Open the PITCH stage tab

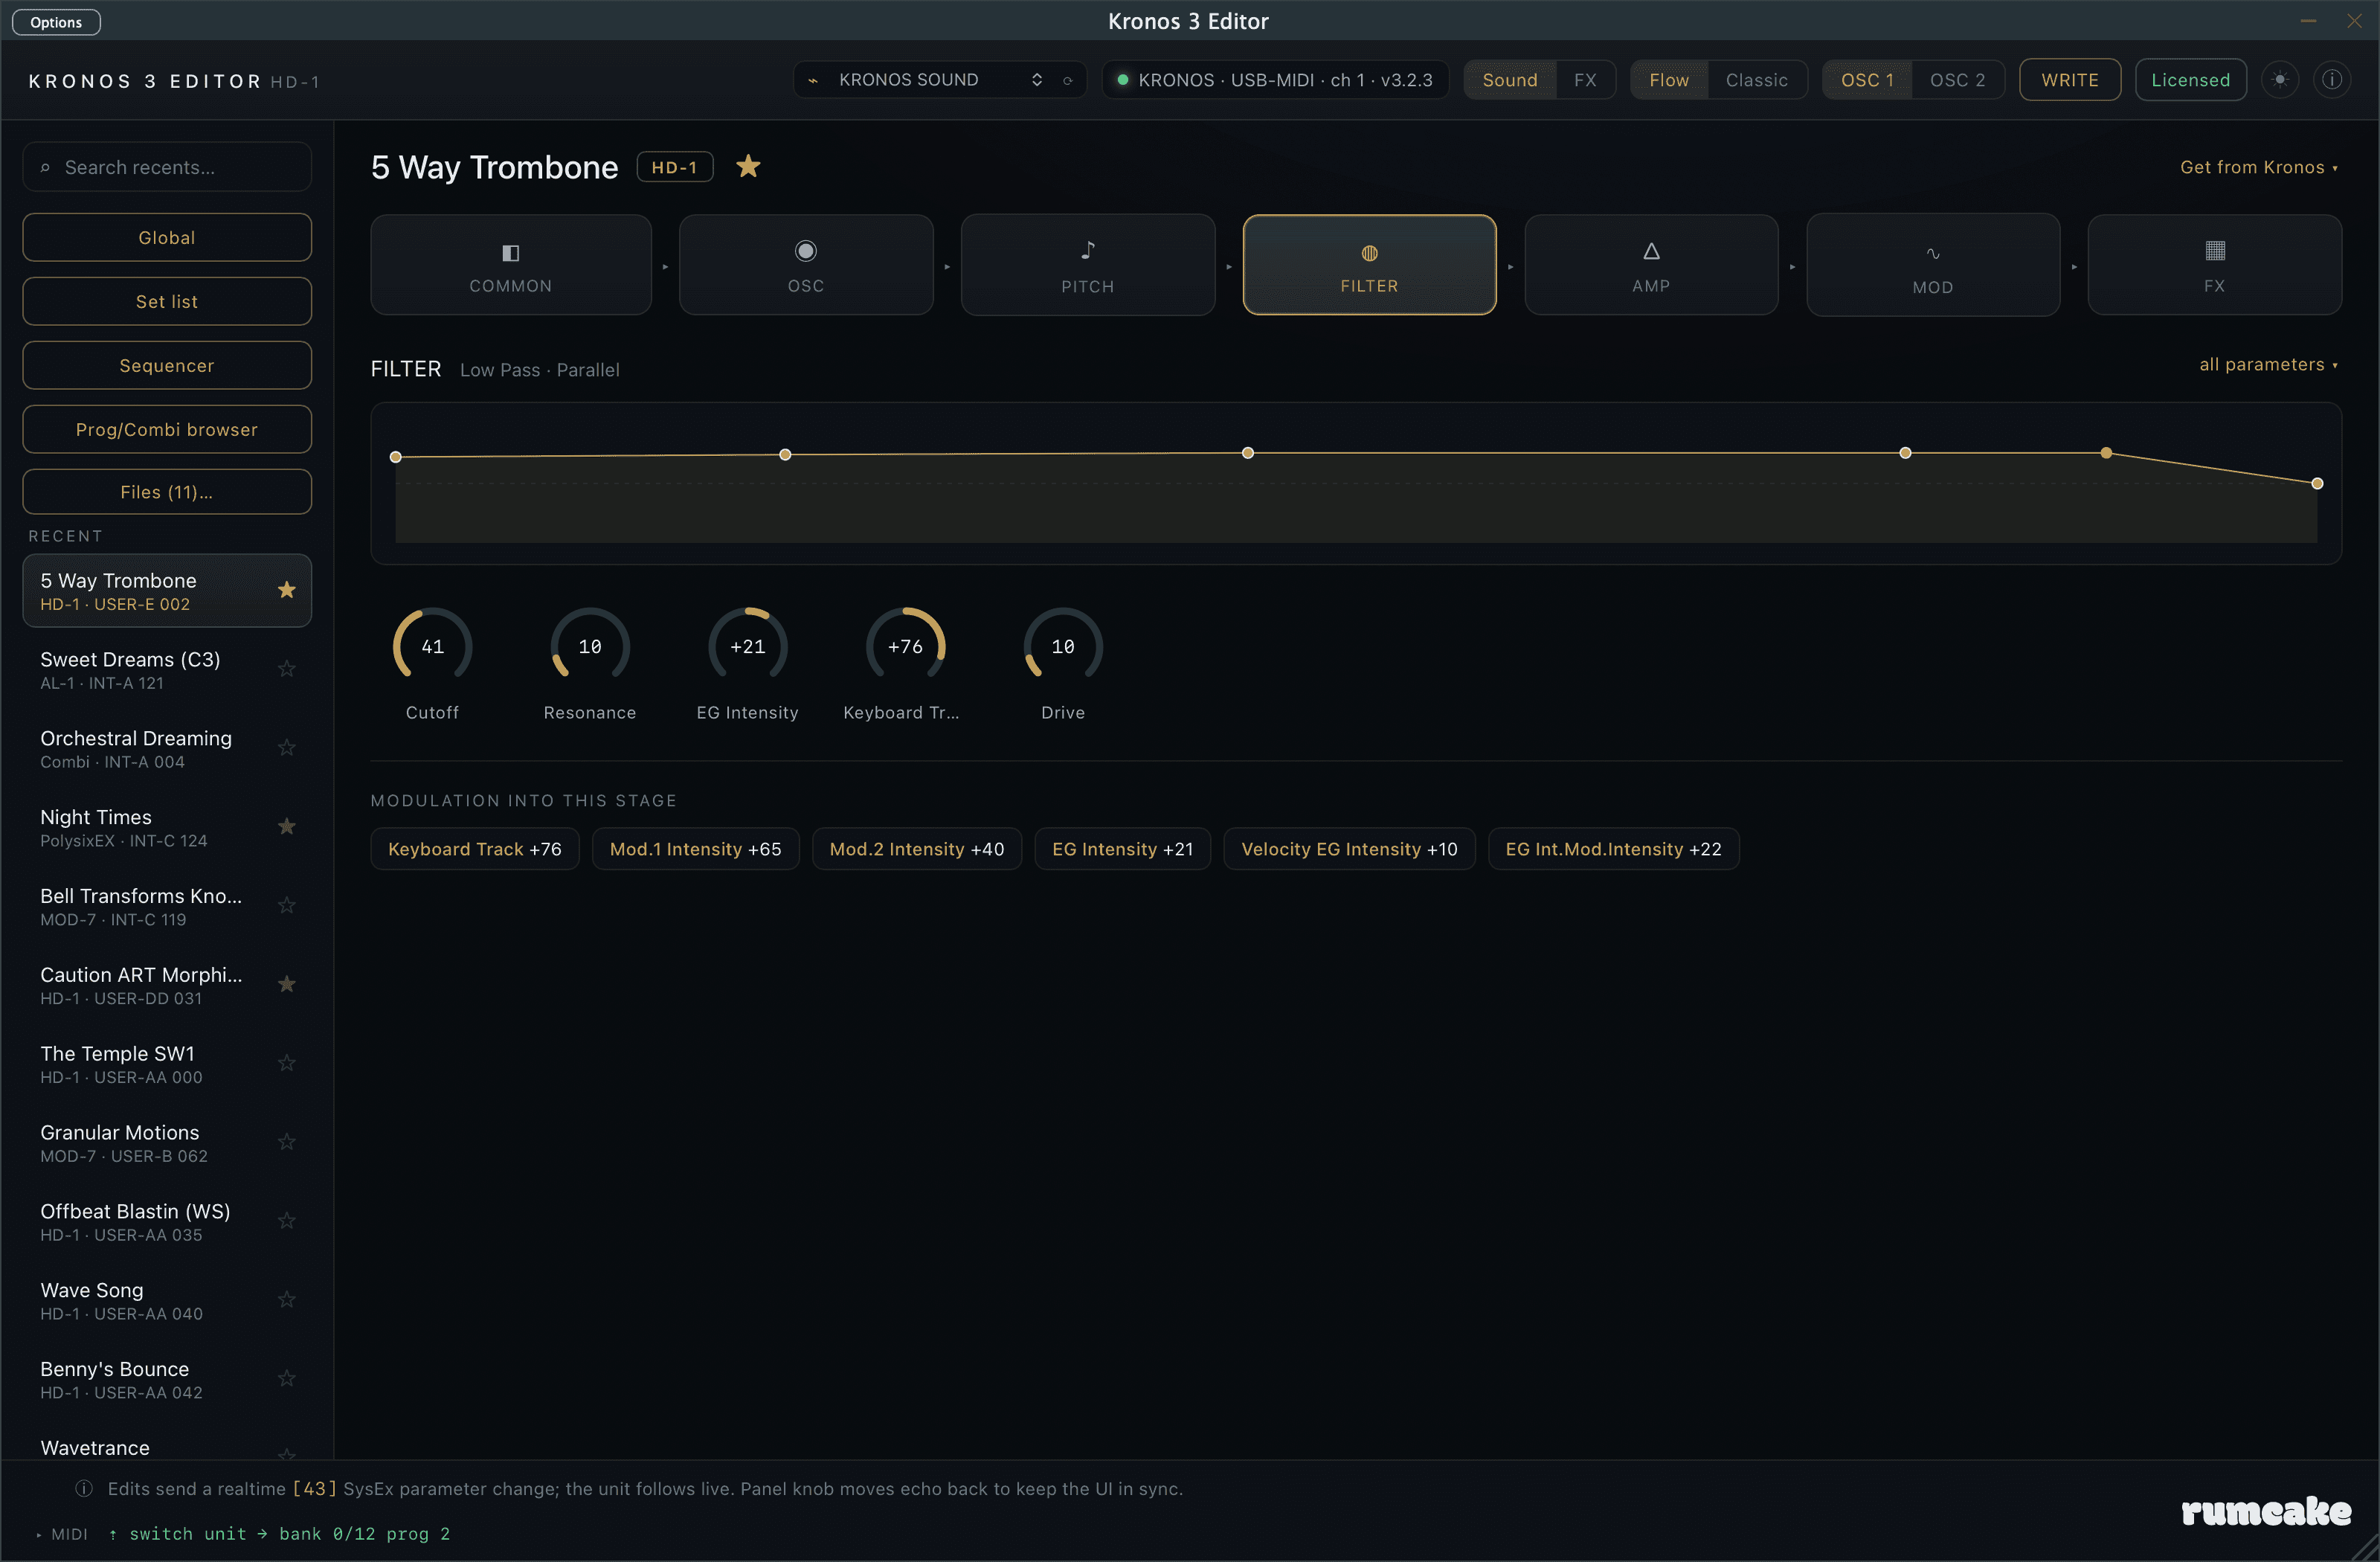[x=1088, y=265]
